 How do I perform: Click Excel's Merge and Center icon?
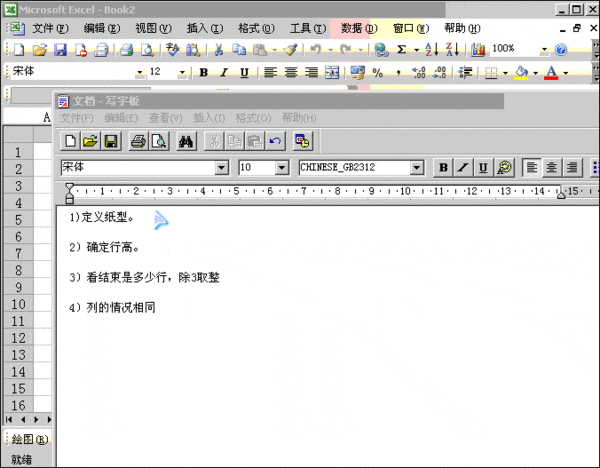[x=332, y=72]
